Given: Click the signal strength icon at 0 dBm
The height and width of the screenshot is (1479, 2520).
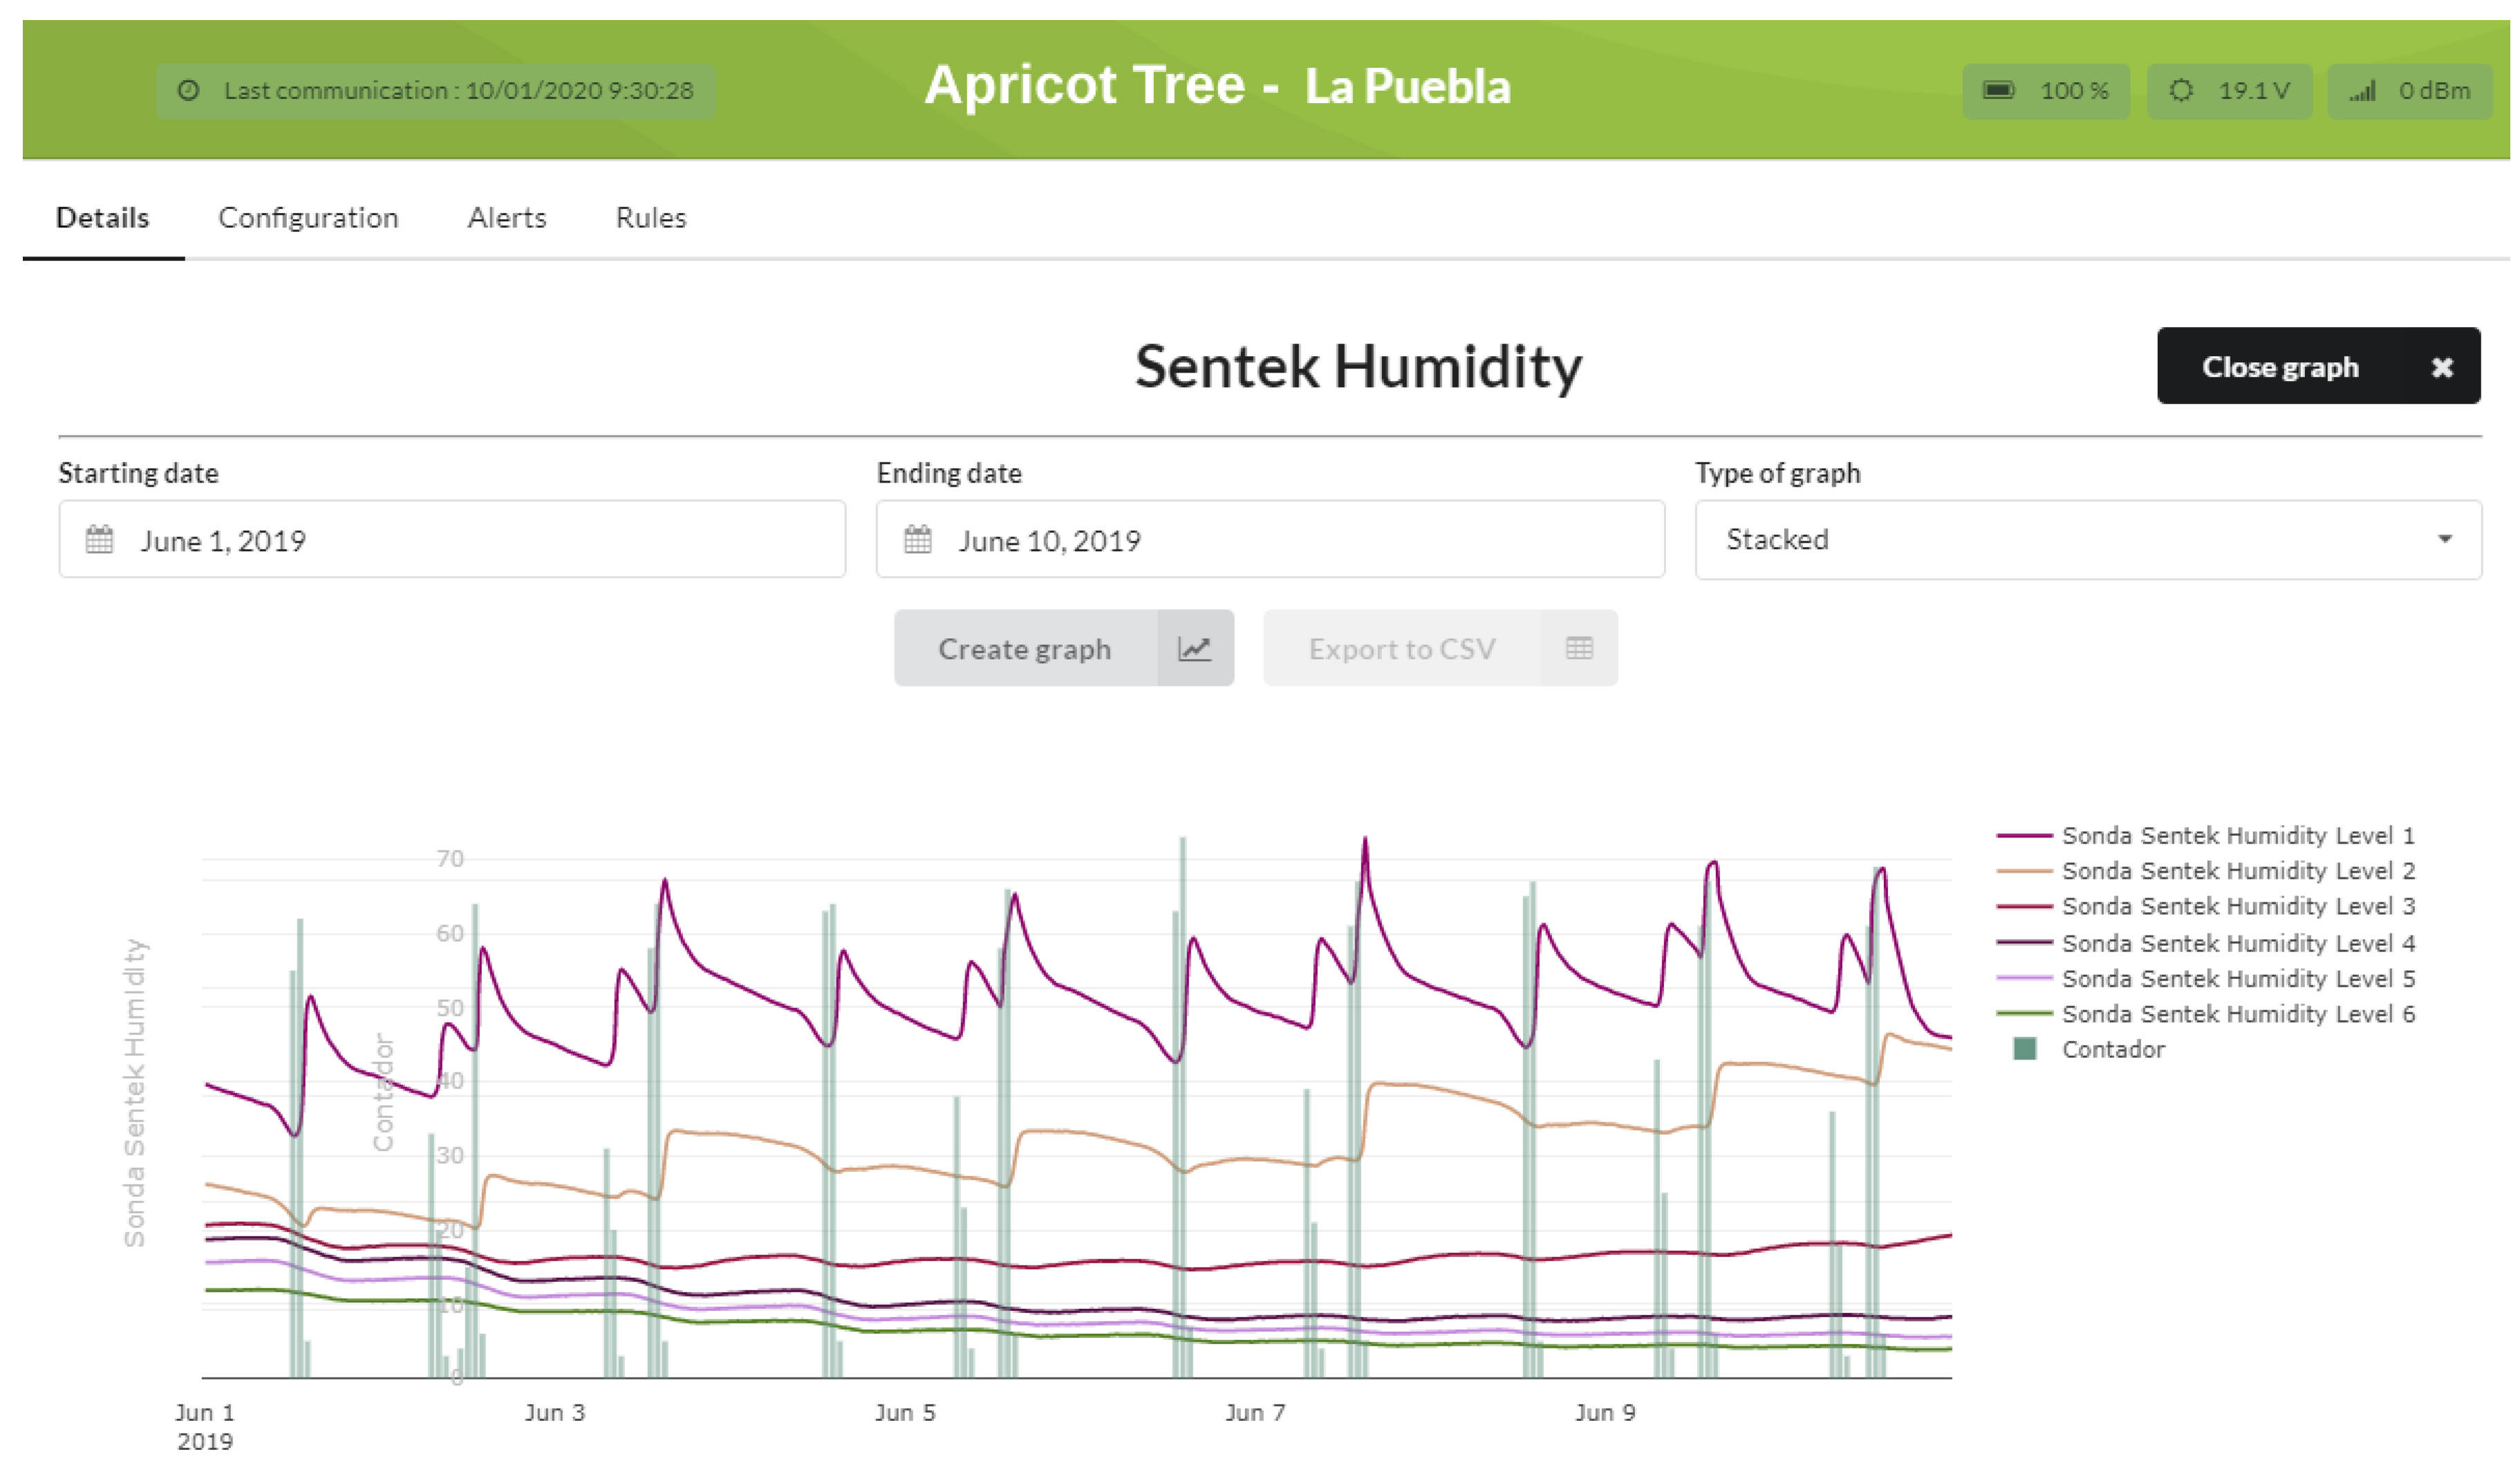Looking at the screenshot, I should [x=2362, y=92].
